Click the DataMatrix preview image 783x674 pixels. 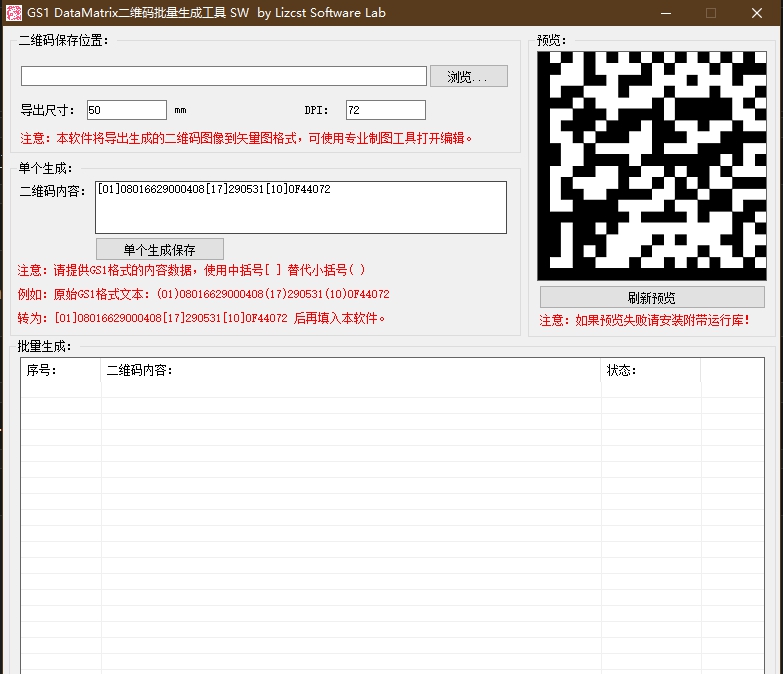652,165
